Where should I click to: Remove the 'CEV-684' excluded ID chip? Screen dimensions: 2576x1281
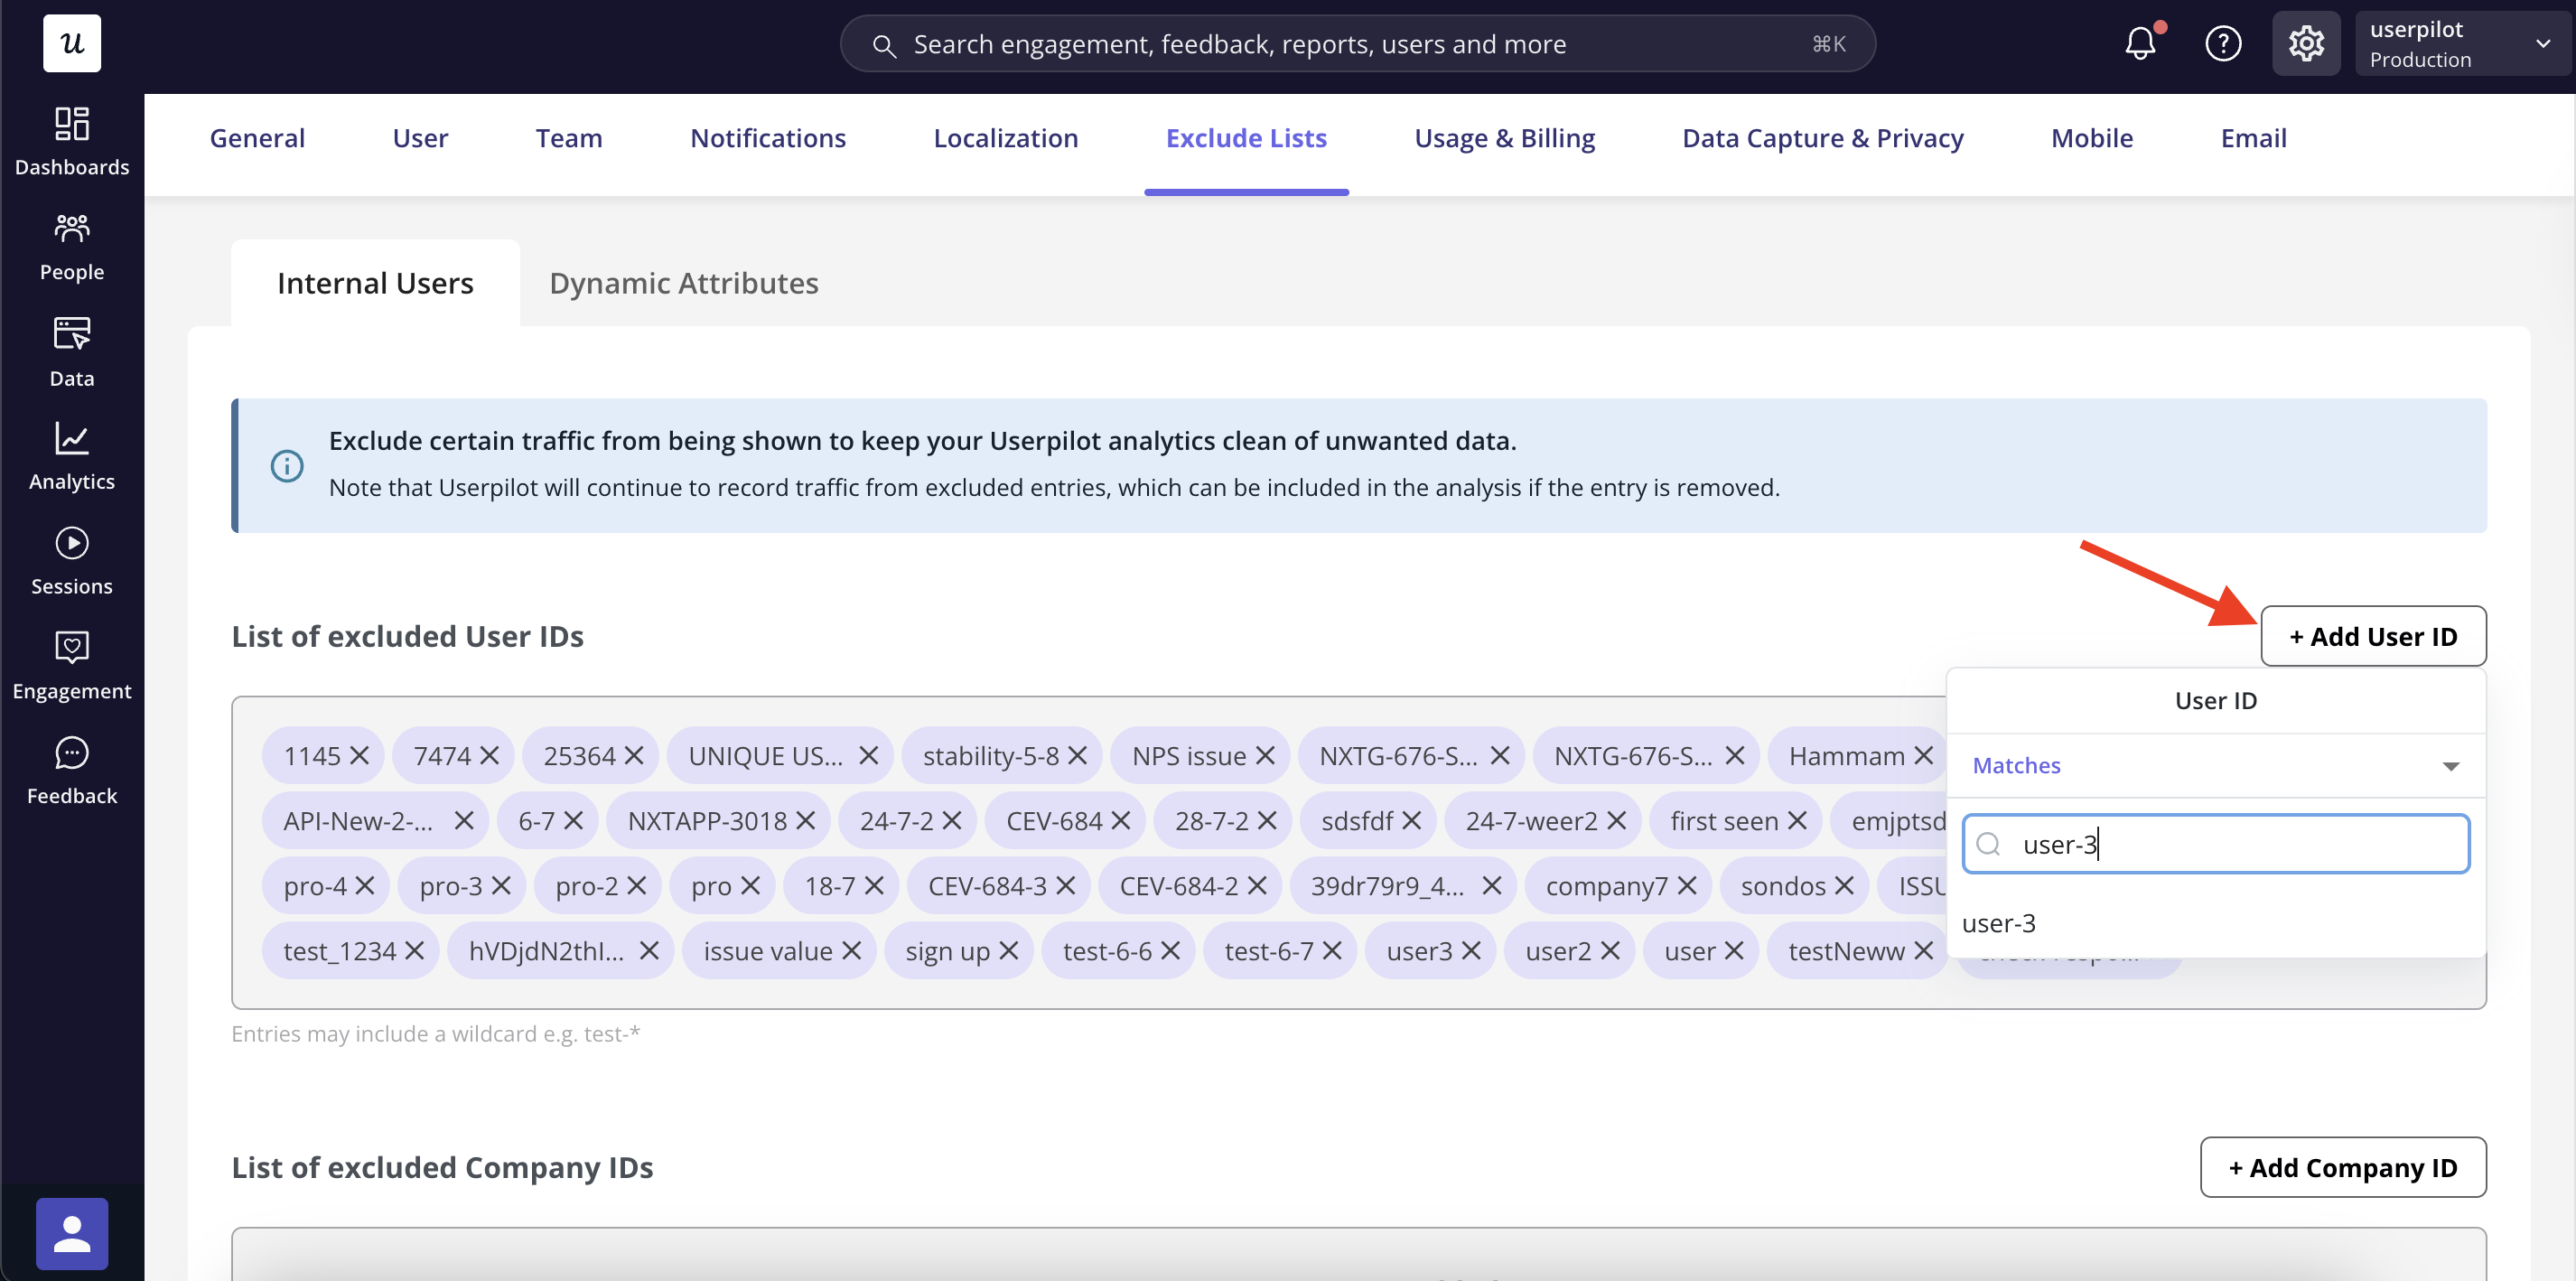click(1120, 820)
